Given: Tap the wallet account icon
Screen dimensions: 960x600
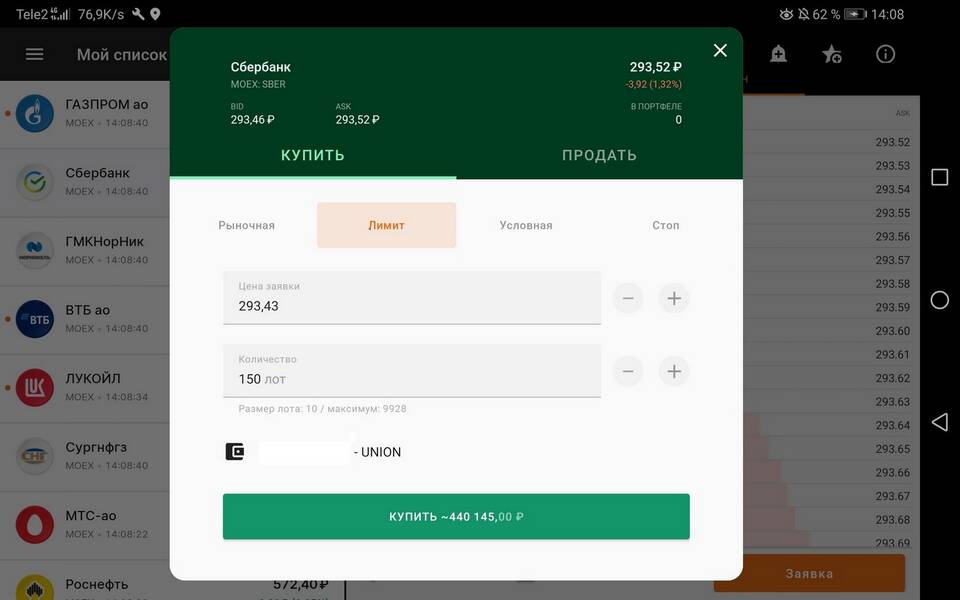Looking at the screenshot, I should 234,452.
